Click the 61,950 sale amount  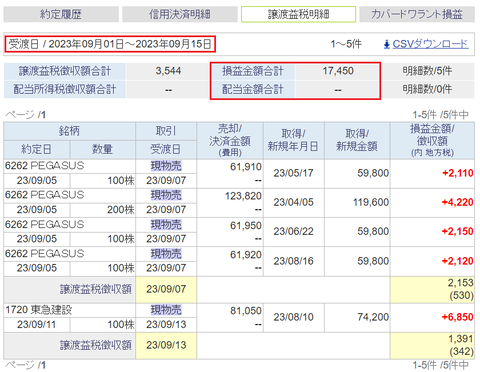coord(246,226)
